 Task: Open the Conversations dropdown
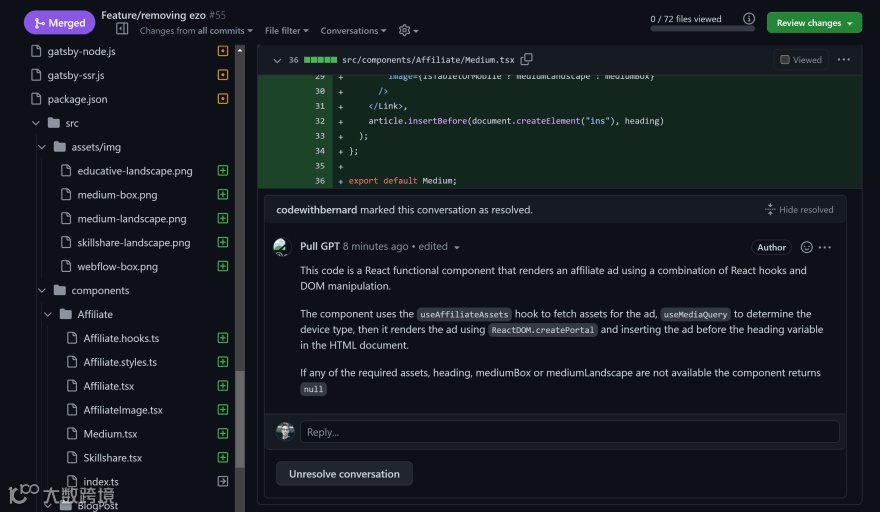pos(355,31)
